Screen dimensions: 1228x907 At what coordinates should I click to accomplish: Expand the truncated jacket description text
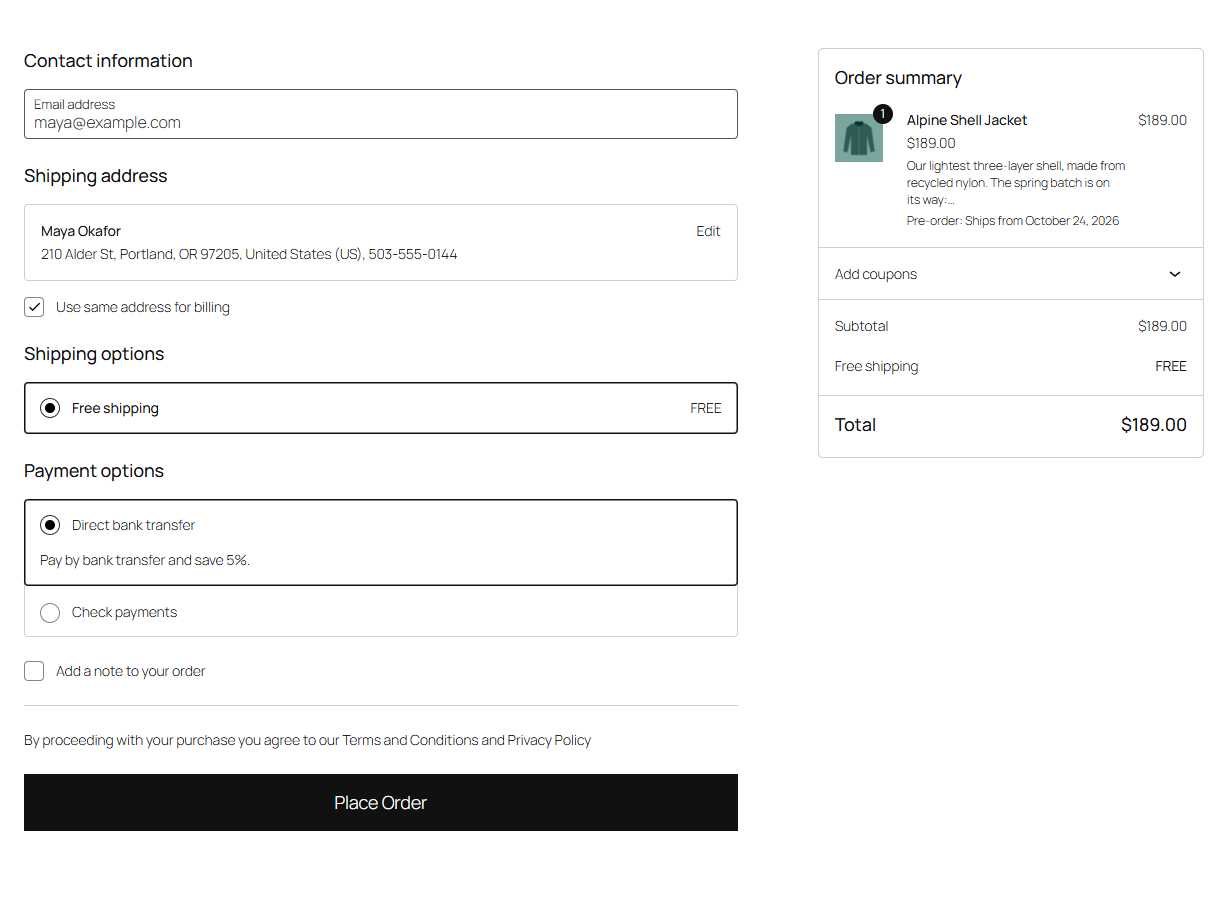(1016, 183)
